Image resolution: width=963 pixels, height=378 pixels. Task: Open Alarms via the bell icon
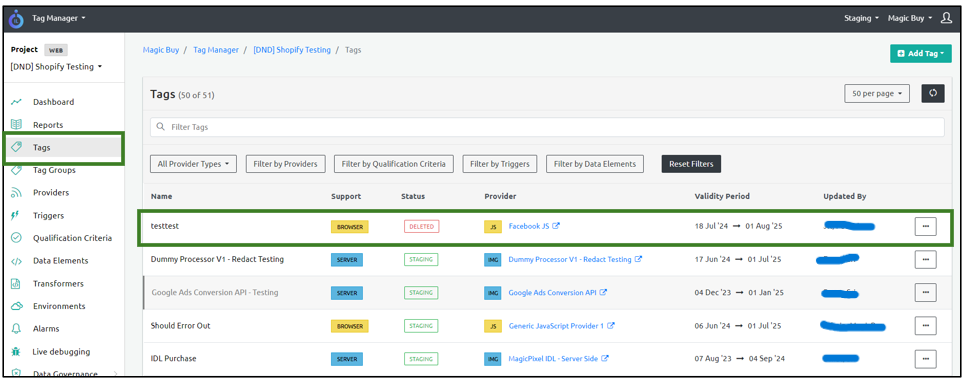[17, 329]
